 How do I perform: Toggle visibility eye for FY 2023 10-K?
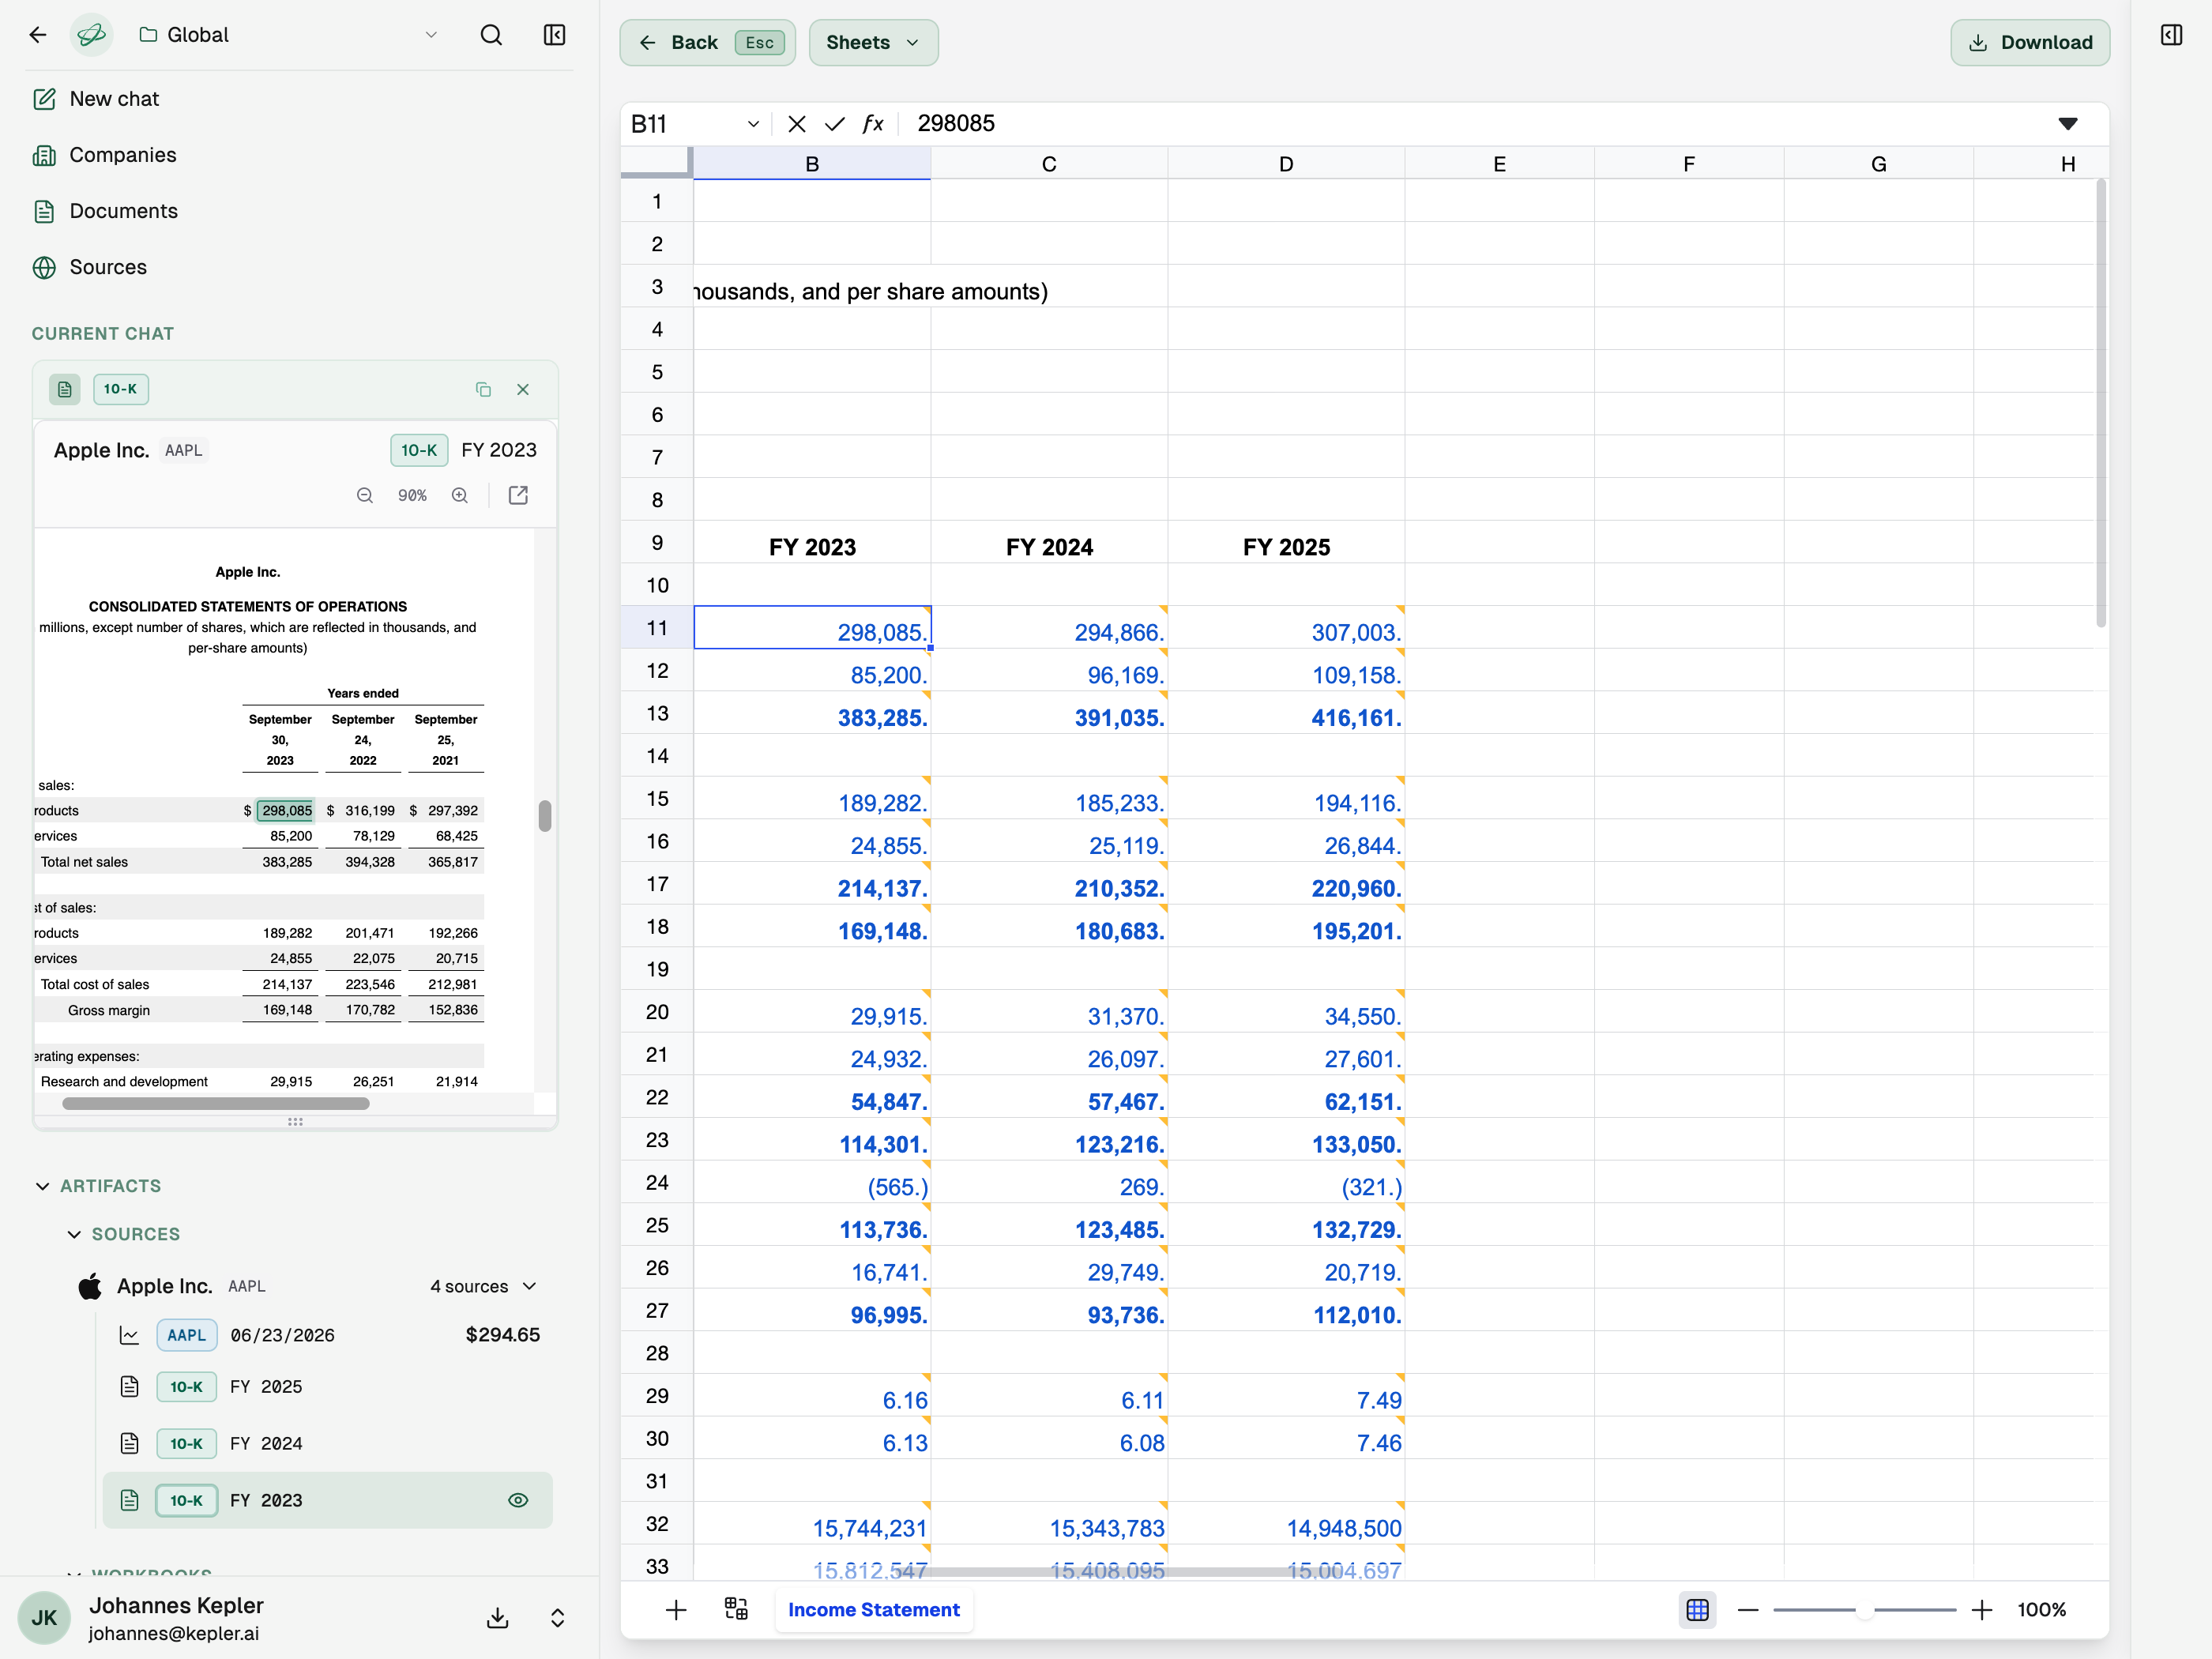pos(518,1500)
